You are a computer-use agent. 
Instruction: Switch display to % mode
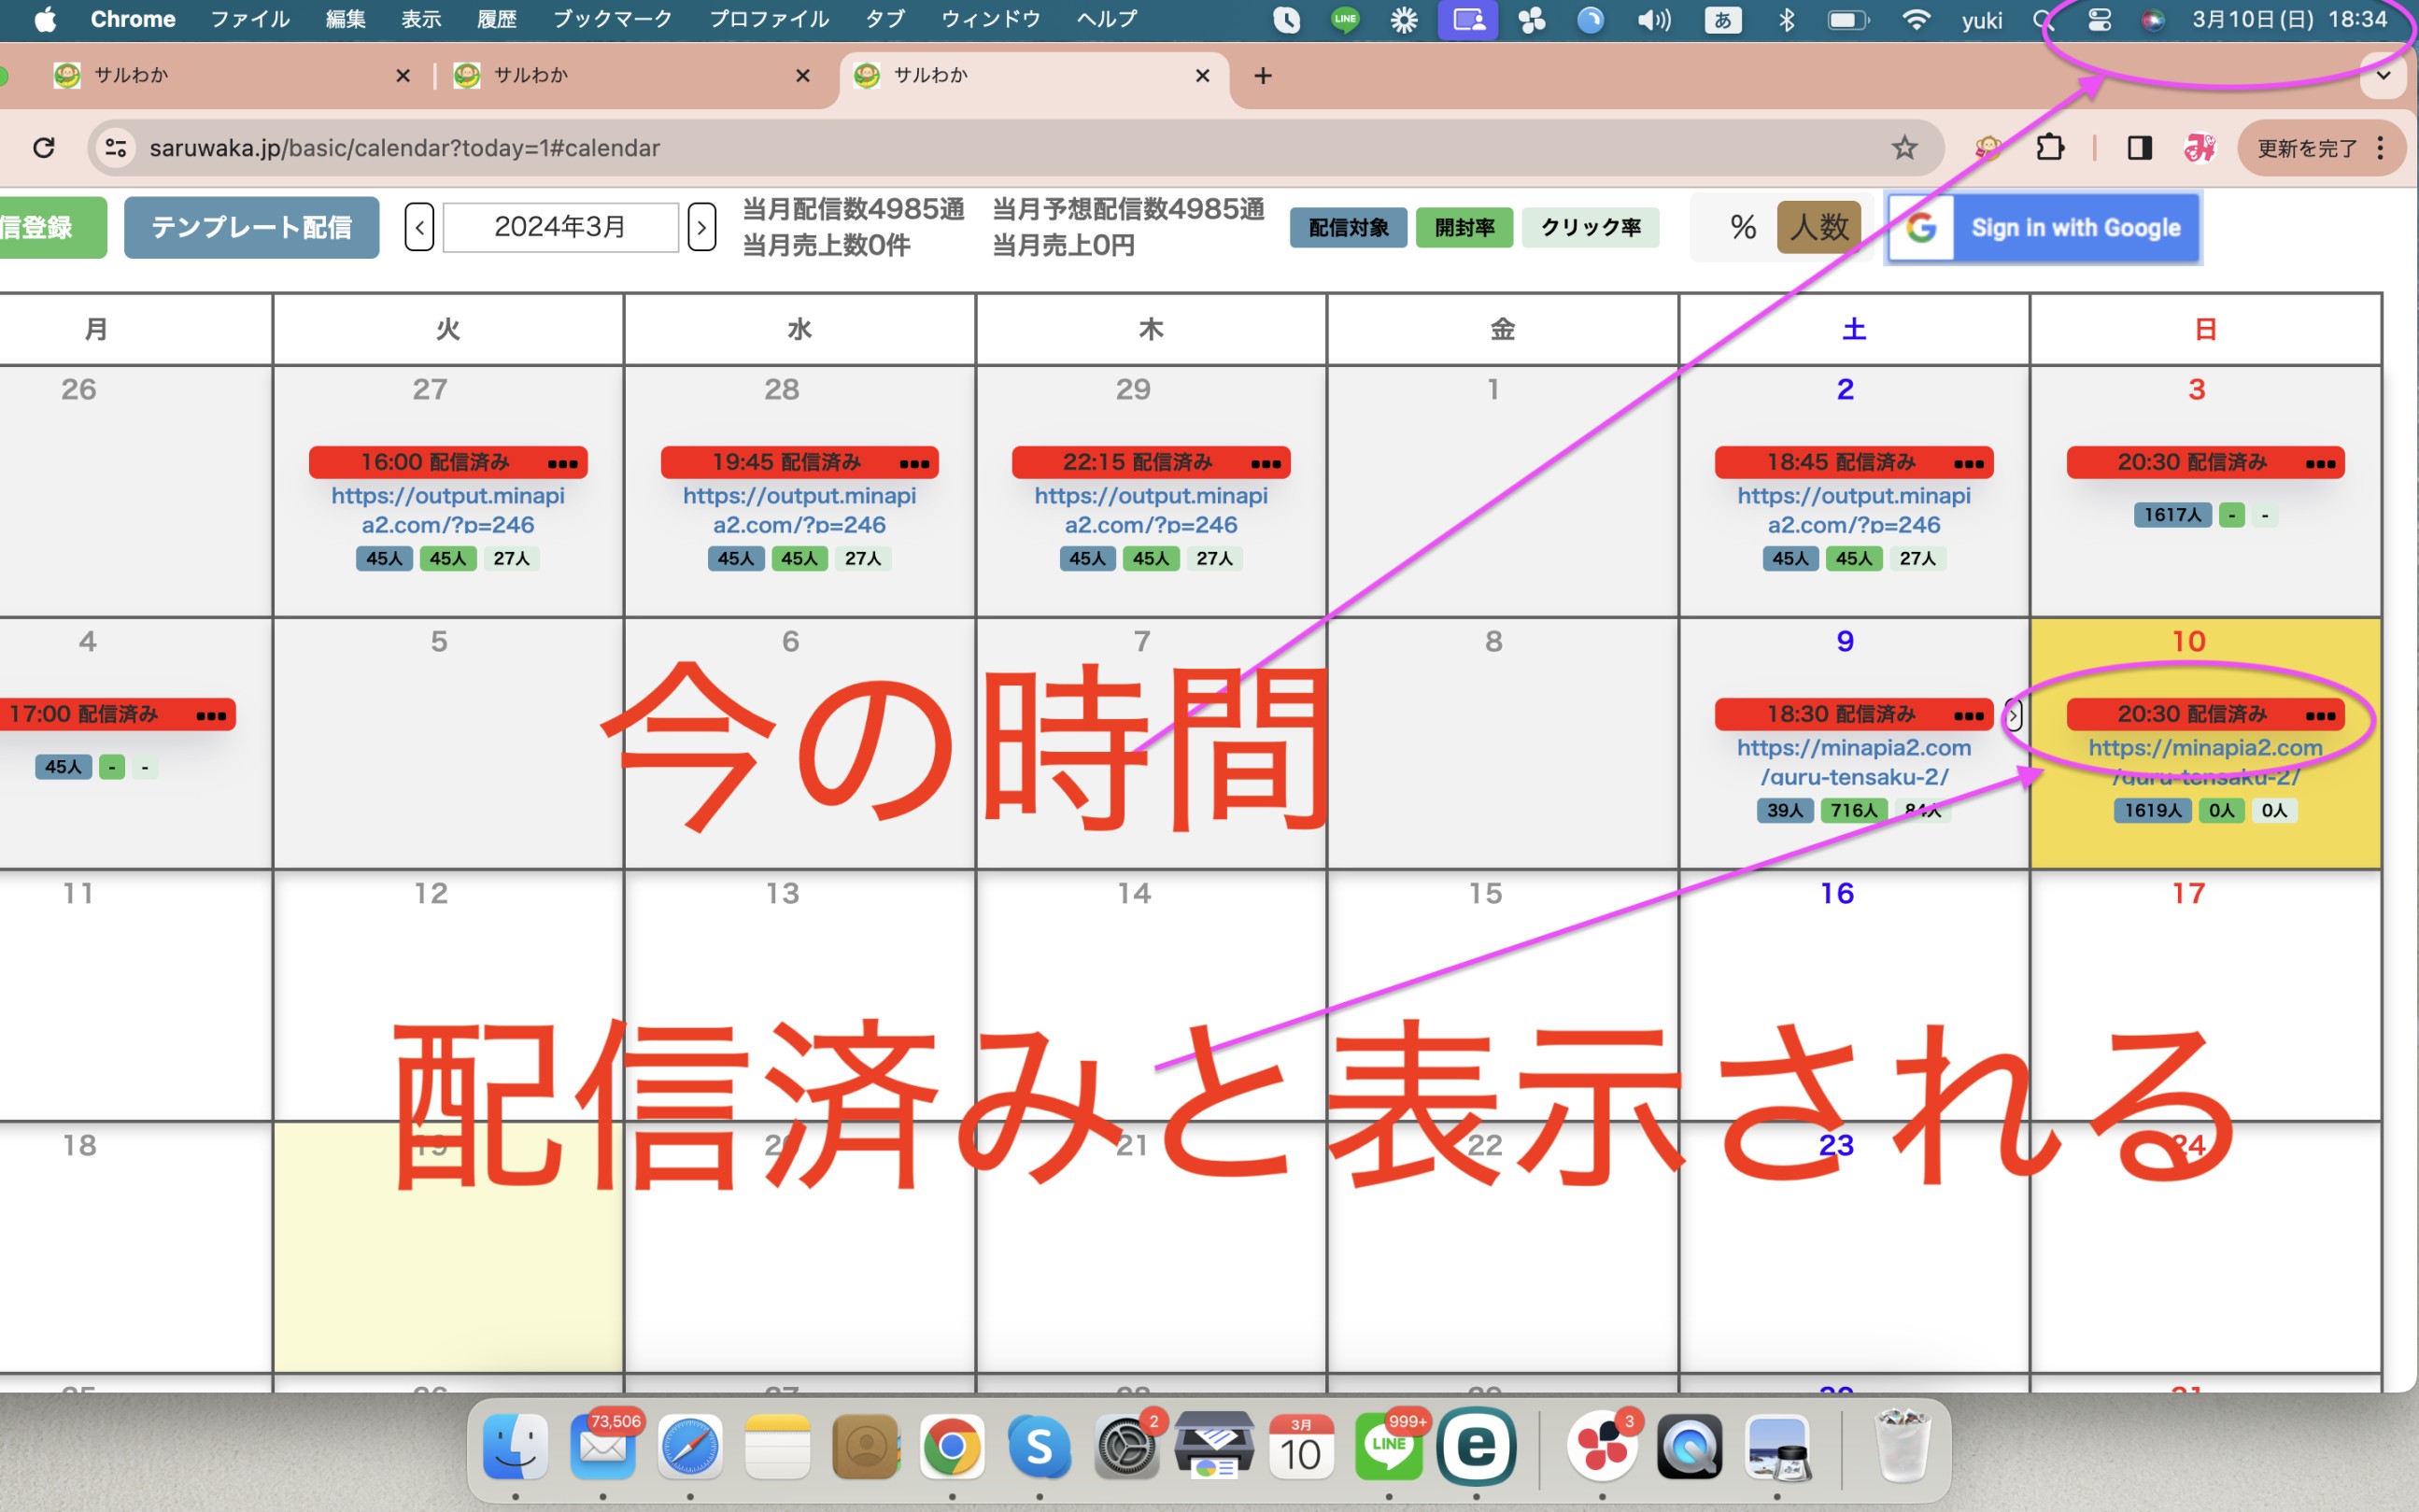coord(1743,228)
